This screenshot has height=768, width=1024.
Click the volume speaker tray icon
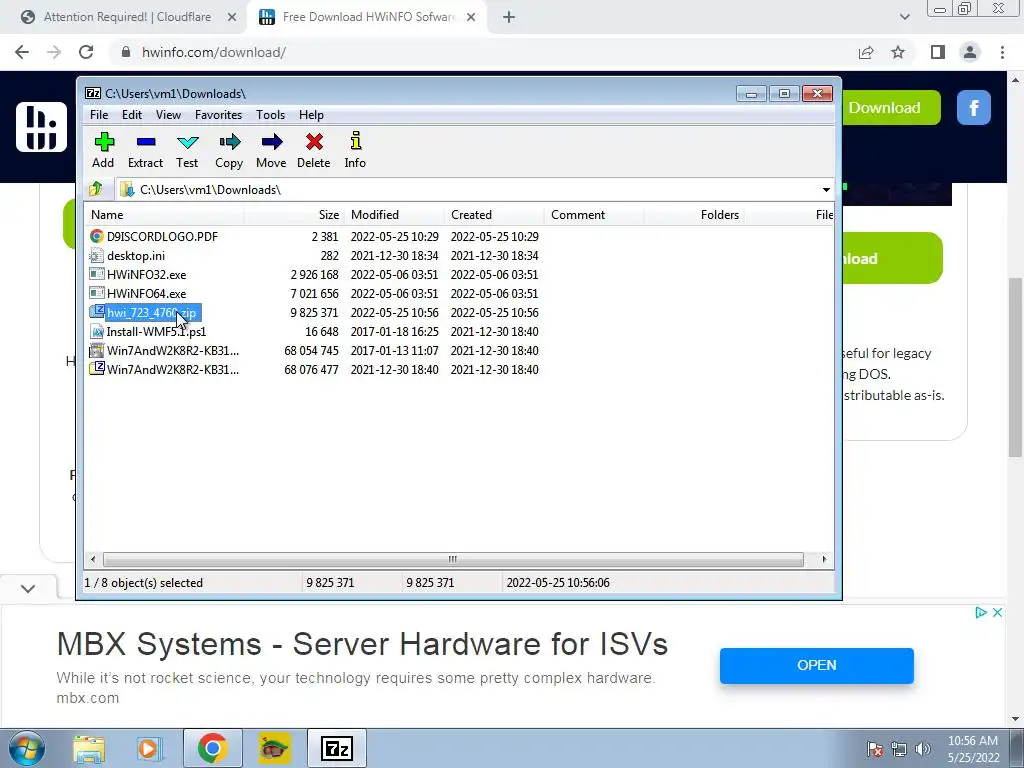point(923,749)
